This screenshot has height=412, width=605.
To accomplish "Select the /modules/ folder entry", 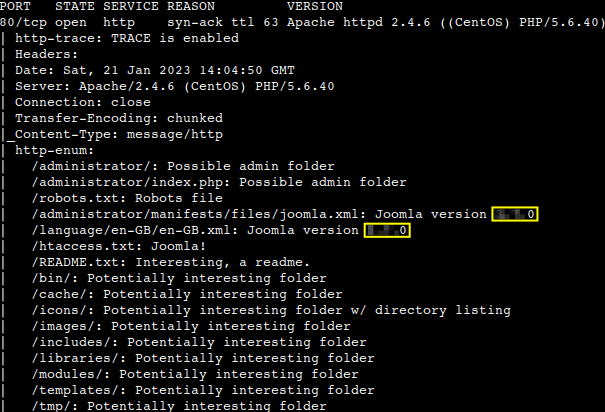I will tap(195, 374).
